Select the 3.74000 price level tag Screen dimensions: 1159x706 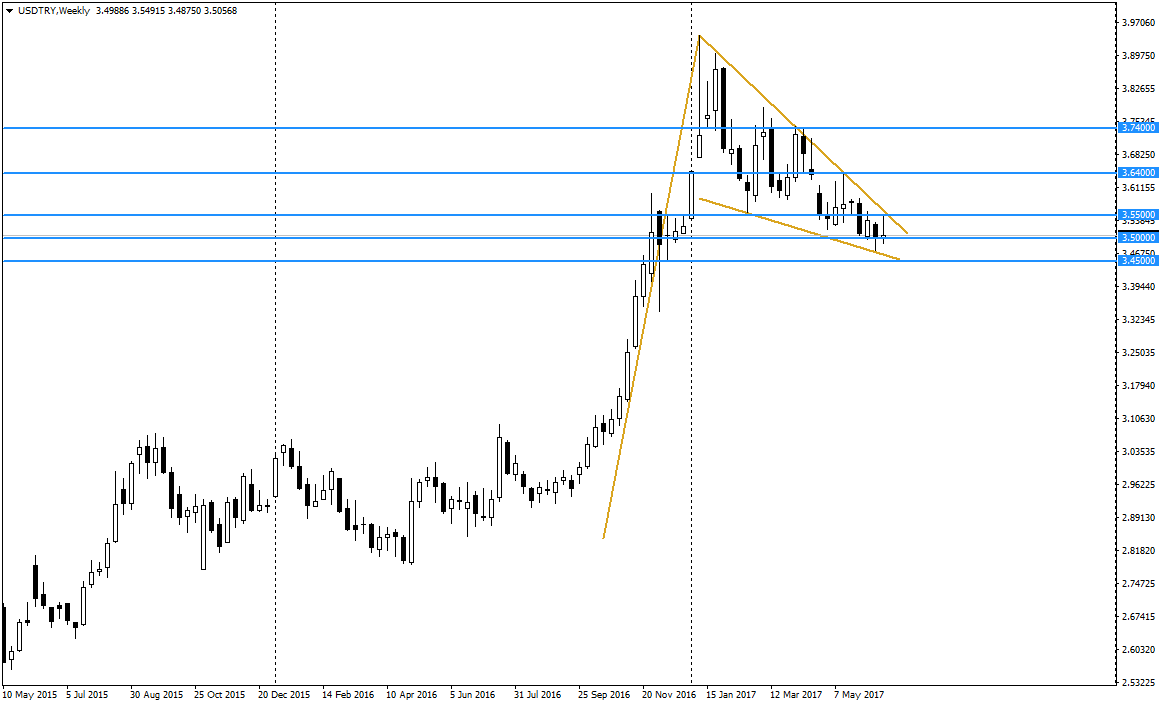click(1137, 128)
